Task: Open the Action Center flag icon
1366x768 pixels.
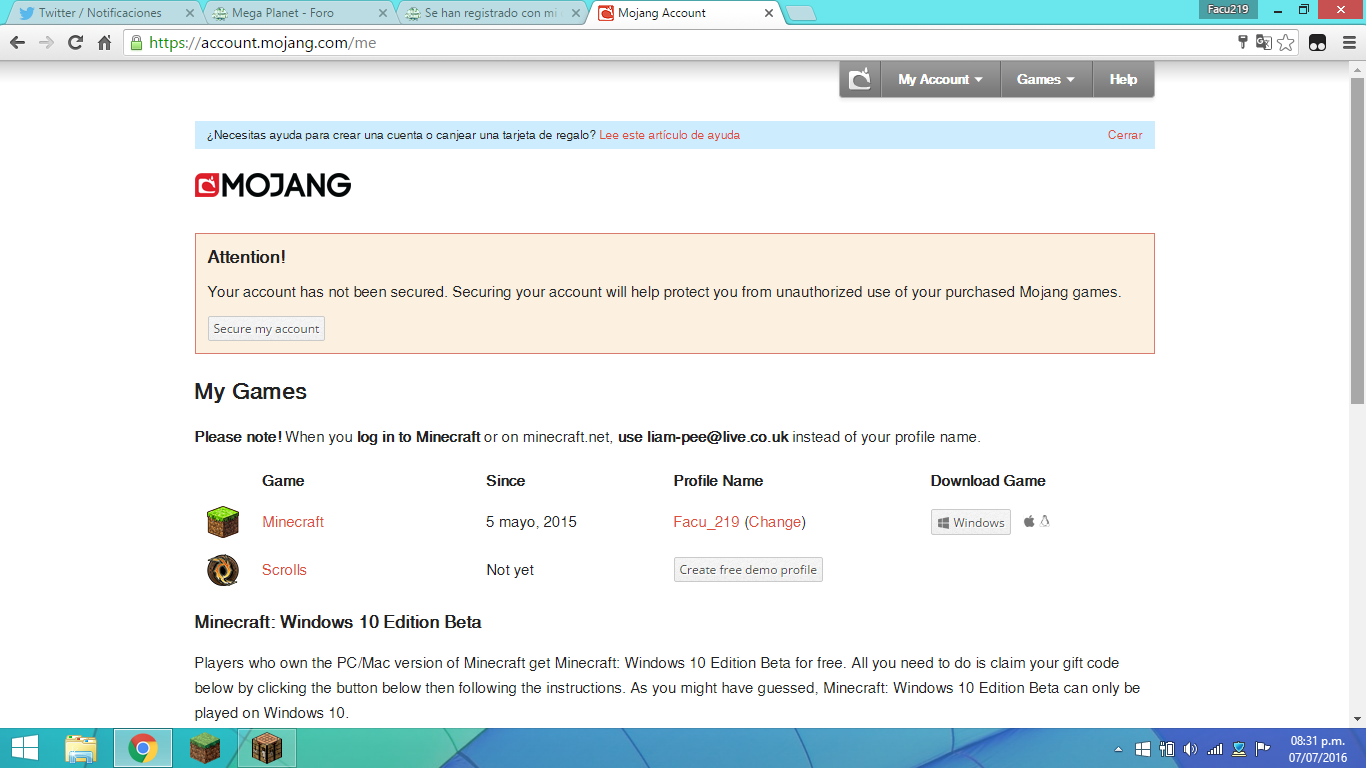Action: click(x=1263, y=748)
